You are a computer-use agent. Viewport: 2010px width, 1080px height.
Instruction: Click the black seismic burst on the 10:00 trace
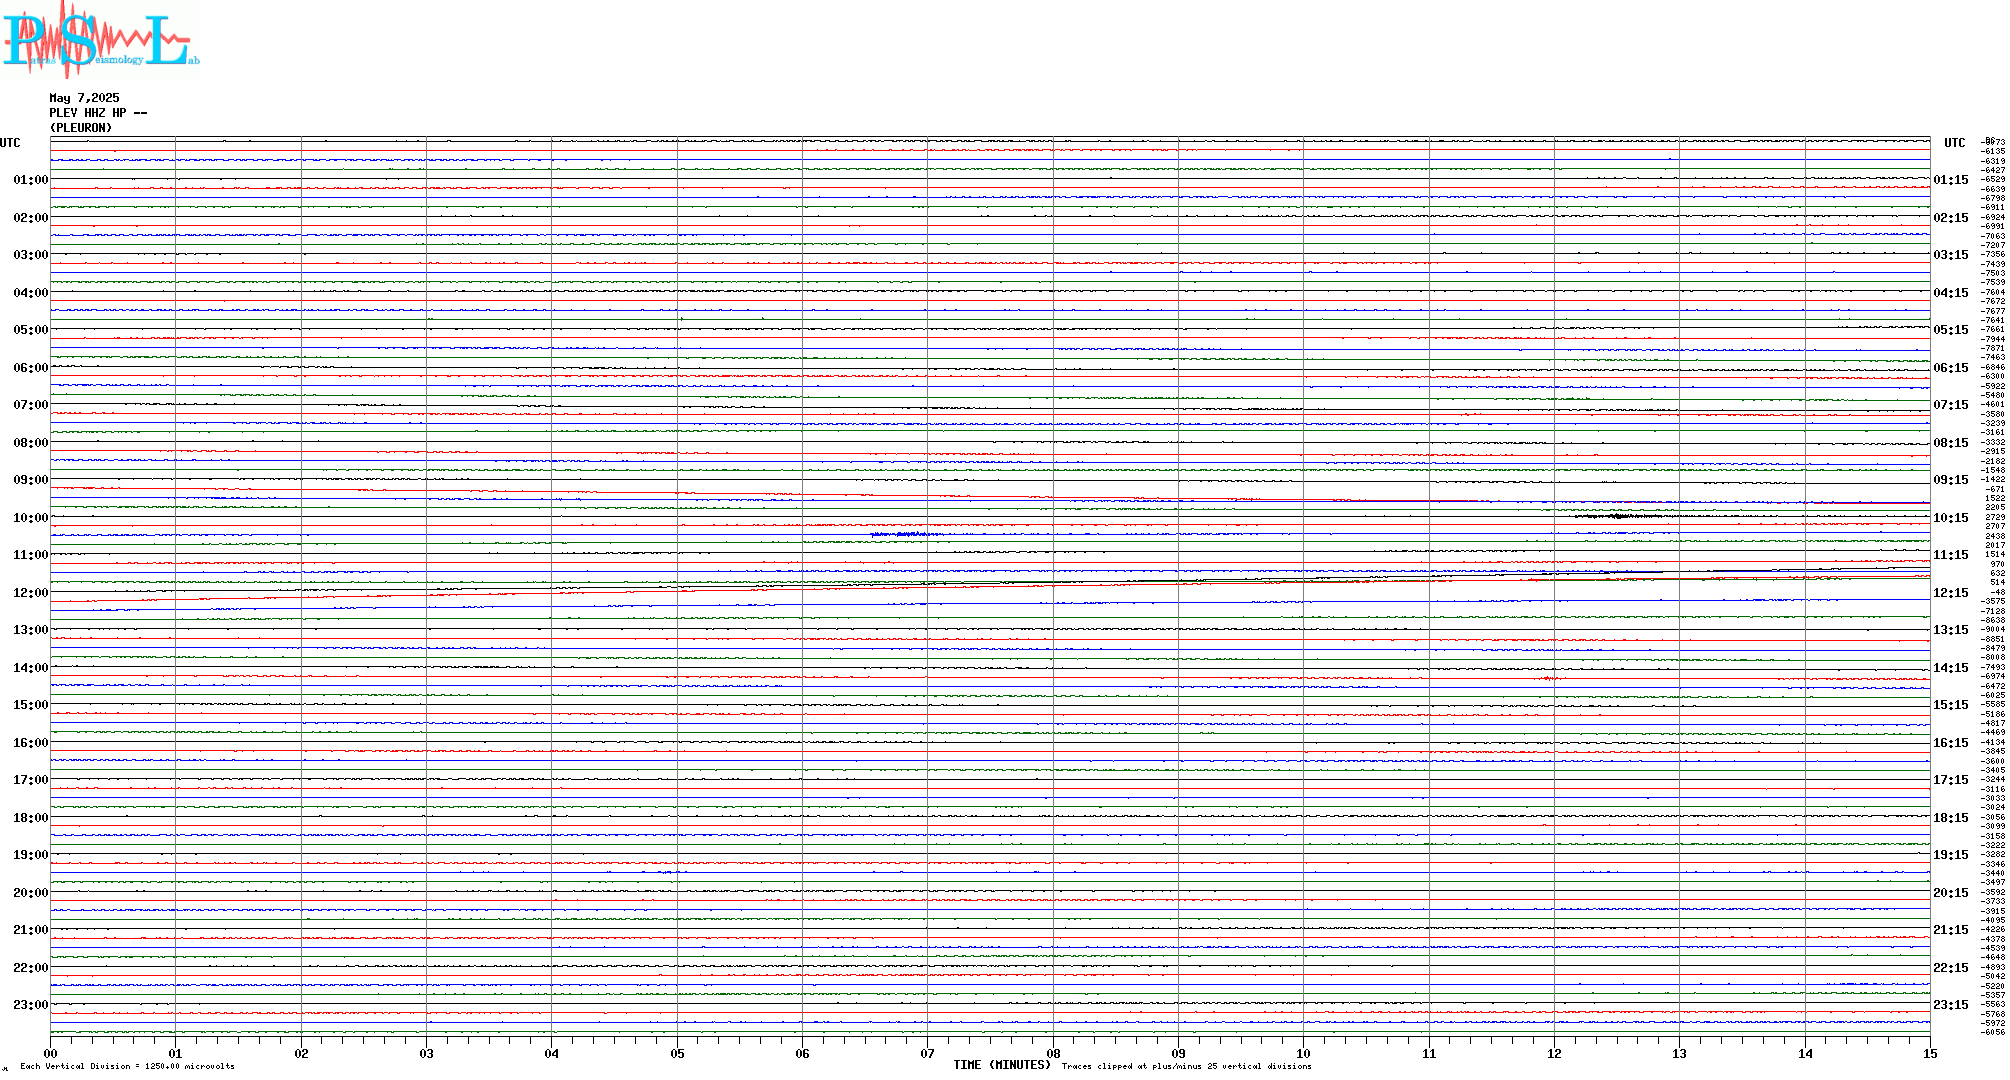(x=1620, y=516)
